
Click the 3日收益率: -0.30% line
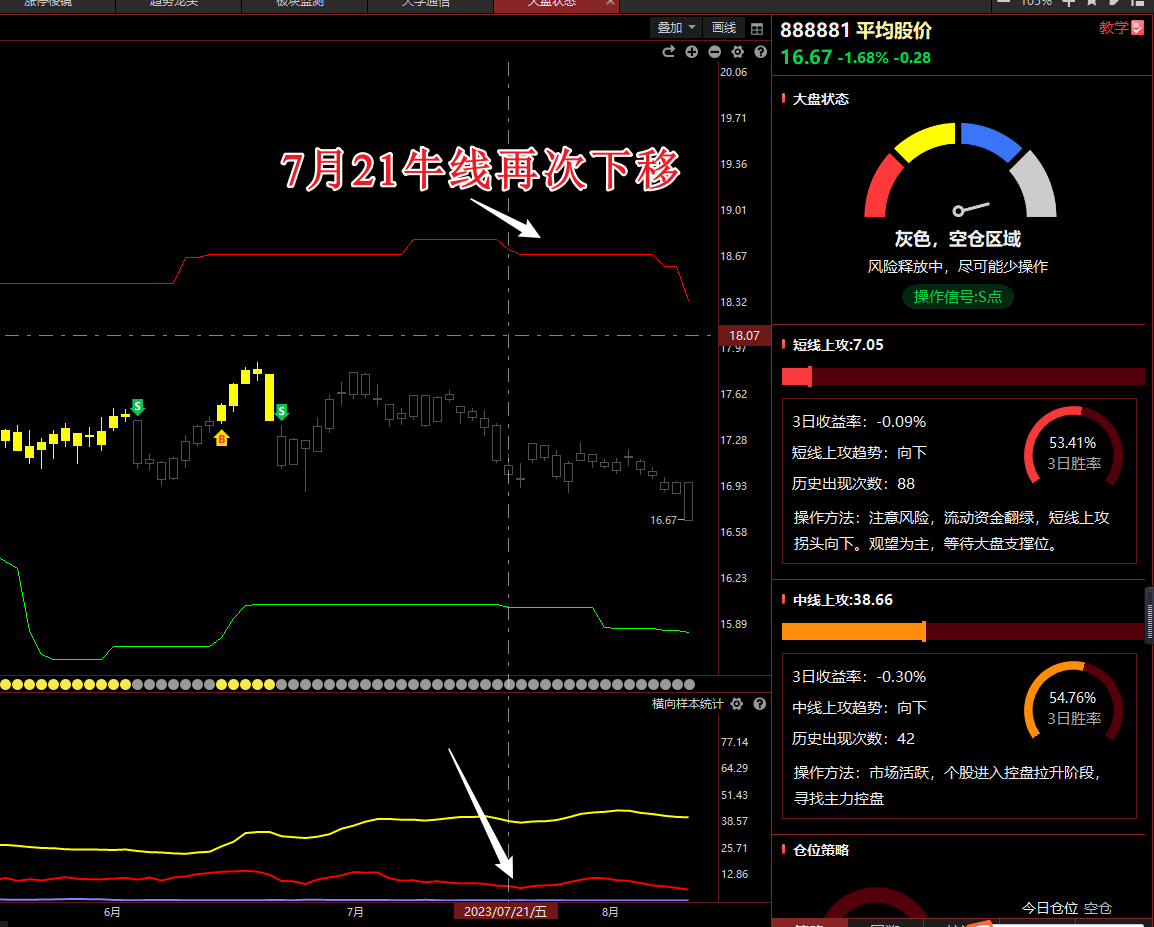pyautogui.click(x=859, y=676)
